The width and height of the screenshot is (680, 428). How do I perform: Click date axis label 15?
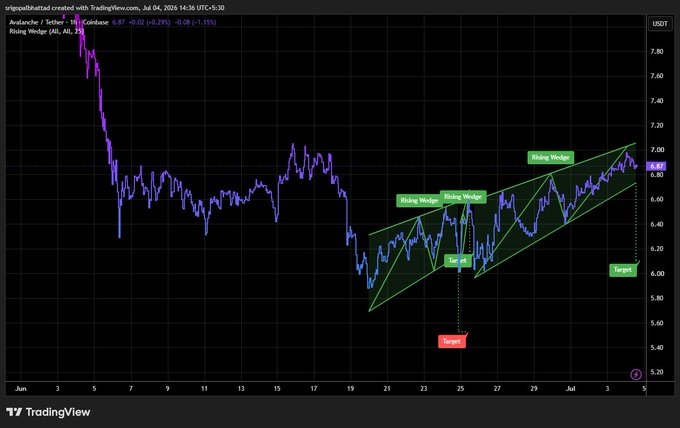(x=277, y=389)
